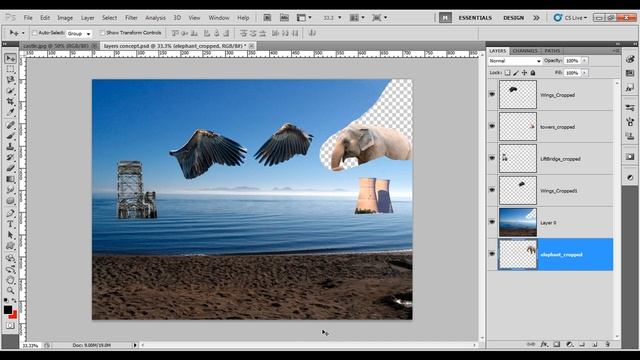Open the Opacity slider arrow
Screen dimensions: 640x360
click(584, 61)
